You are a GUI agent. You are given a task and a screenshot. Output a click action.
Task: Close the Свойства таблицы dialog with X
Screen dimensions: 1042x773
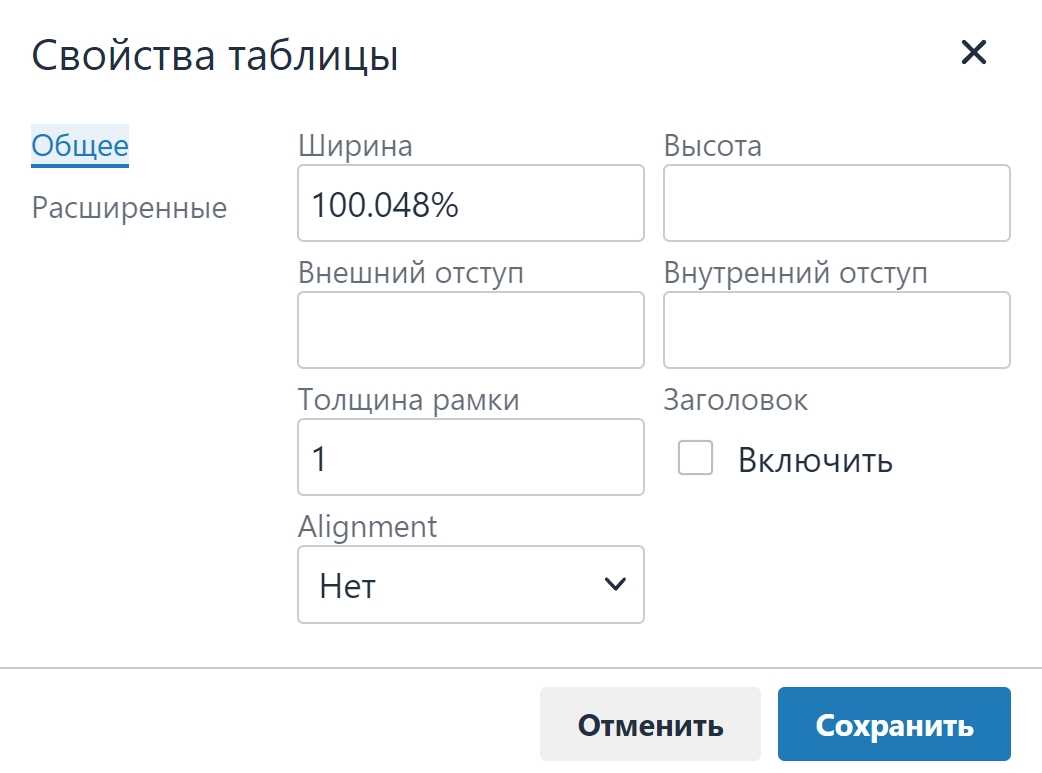point(974,52)
